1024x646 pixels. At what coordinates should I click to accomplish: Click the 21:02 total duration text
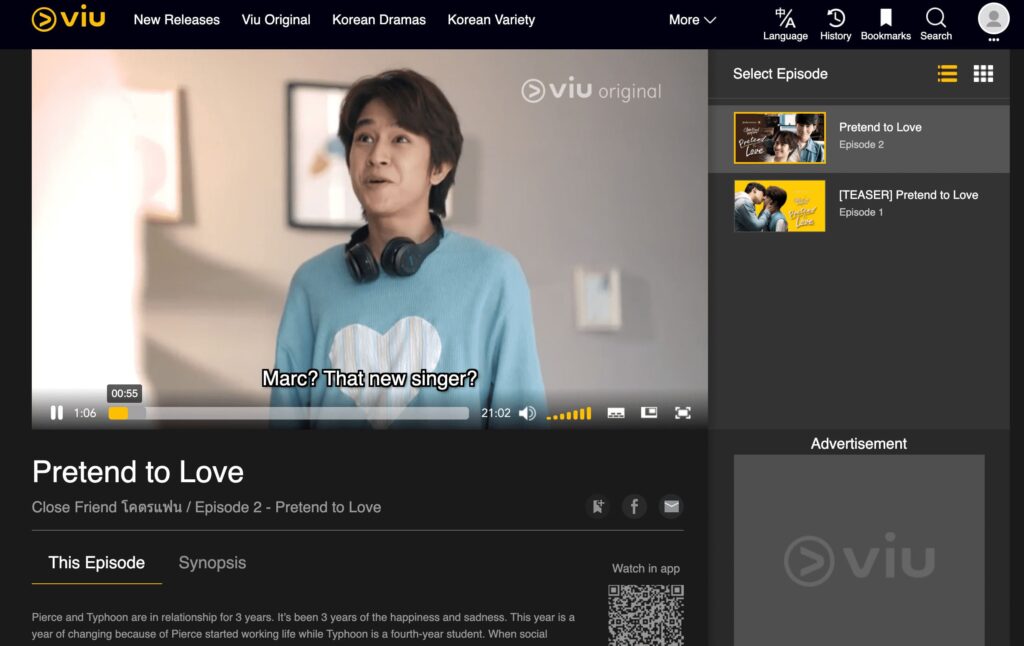point(496,413)
